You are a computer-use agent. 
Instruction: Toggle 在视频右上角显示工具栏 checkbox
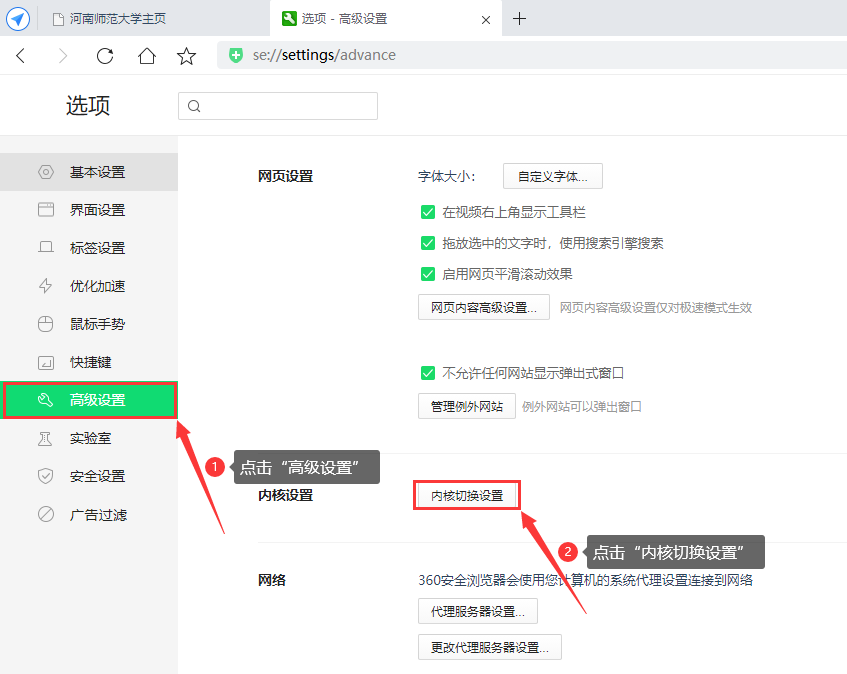tap(428, 212)
